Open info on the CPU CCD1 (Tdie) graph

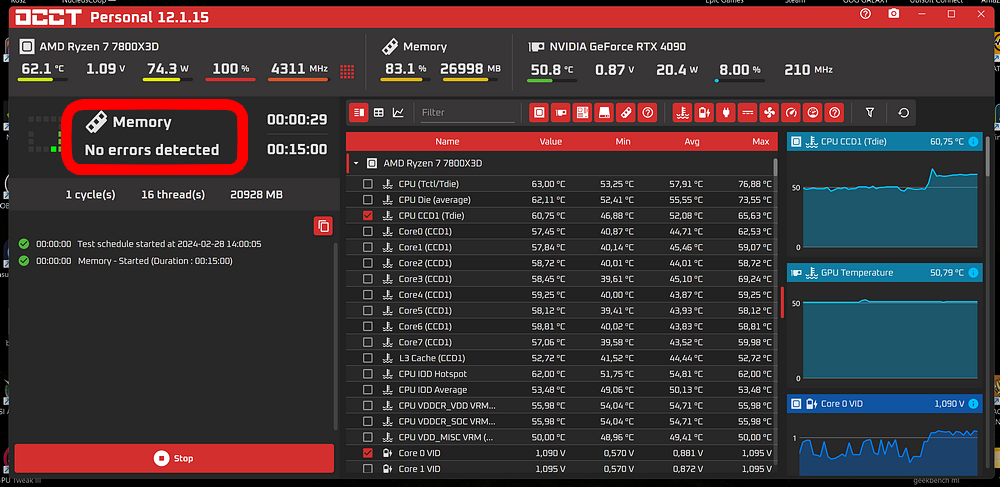(x=973, y=142)
